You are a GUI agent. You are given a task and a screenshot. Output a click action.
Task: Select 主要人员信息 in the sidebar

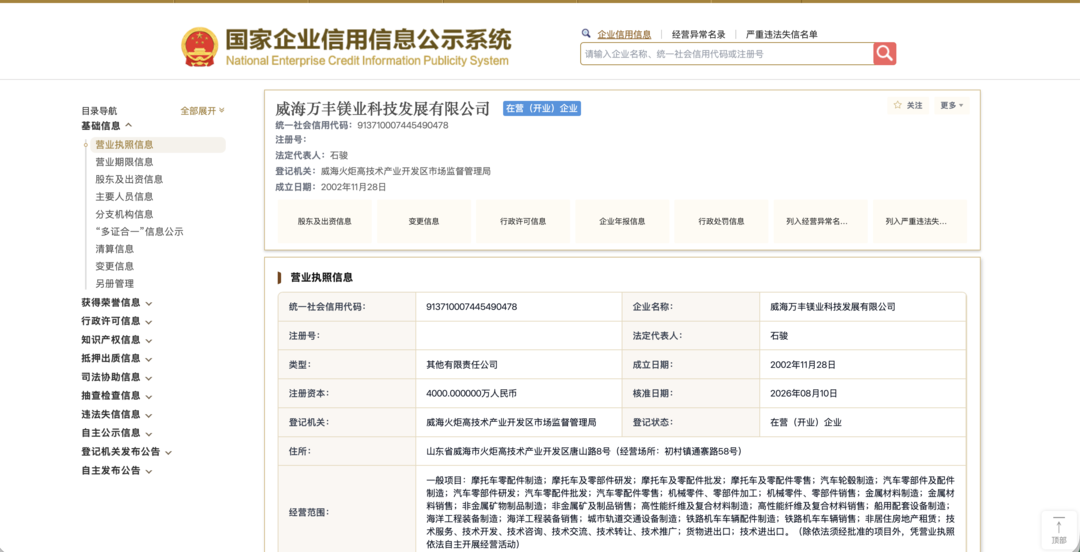coord(124,196)
